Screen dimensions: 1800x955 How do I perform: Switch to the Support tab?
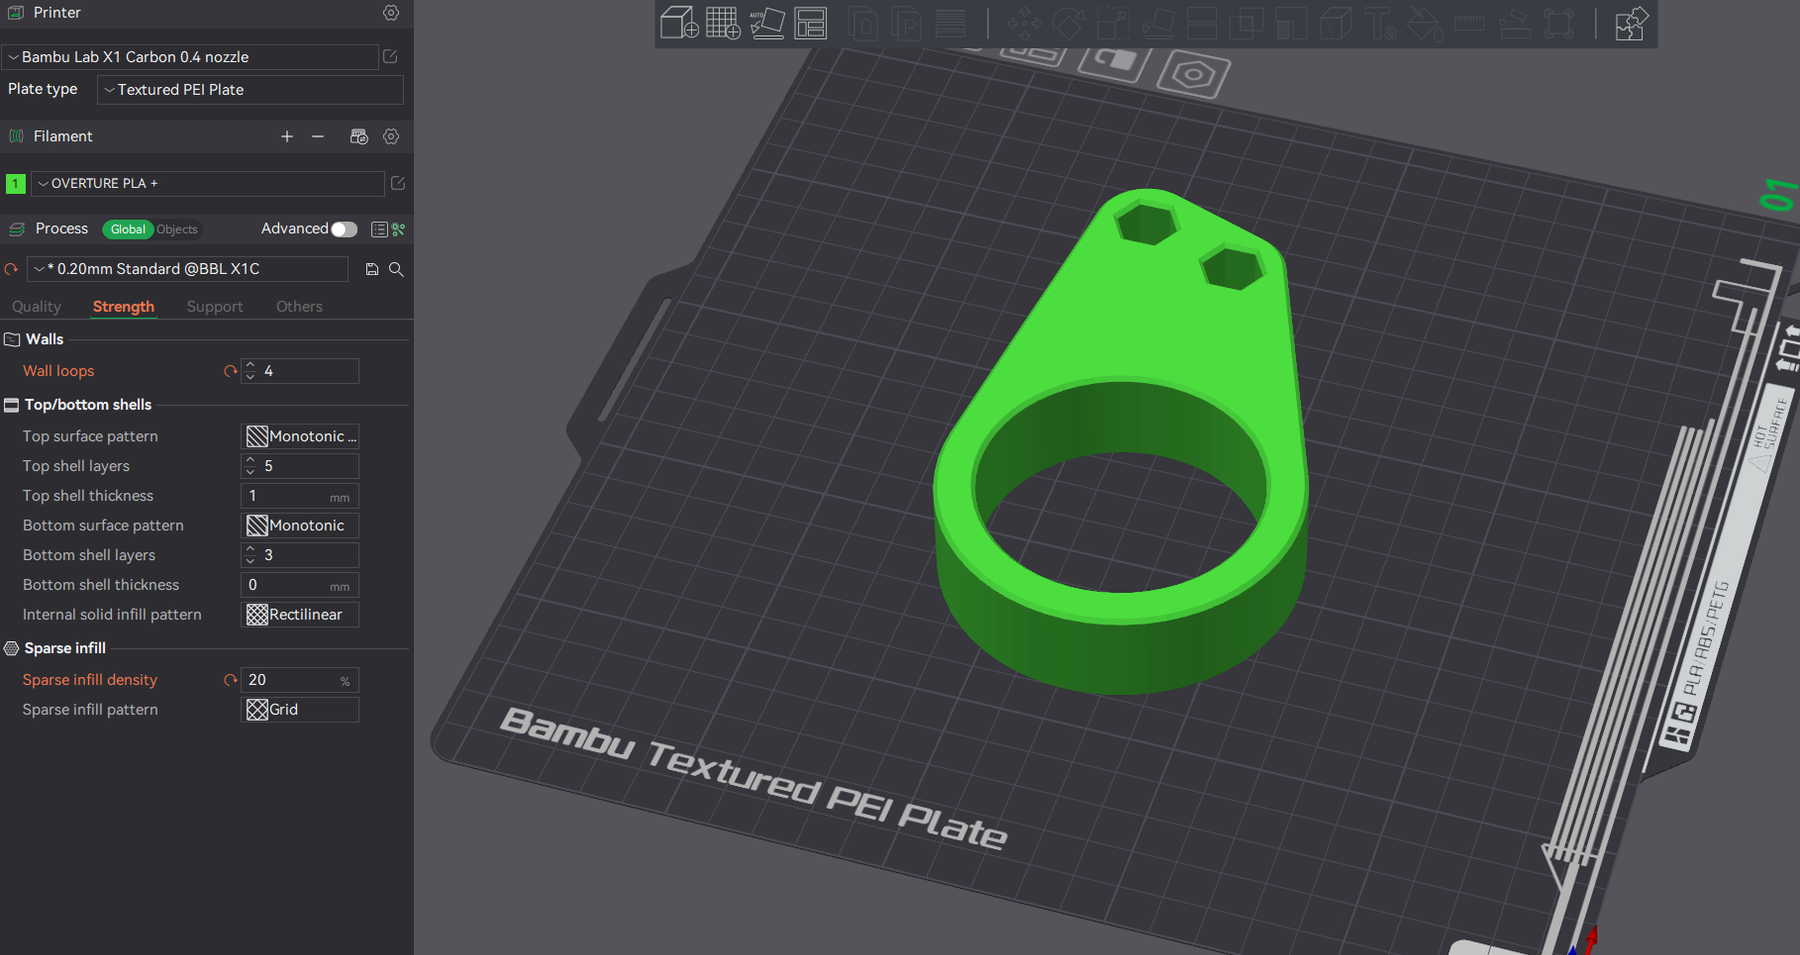[x=214, y=306]
